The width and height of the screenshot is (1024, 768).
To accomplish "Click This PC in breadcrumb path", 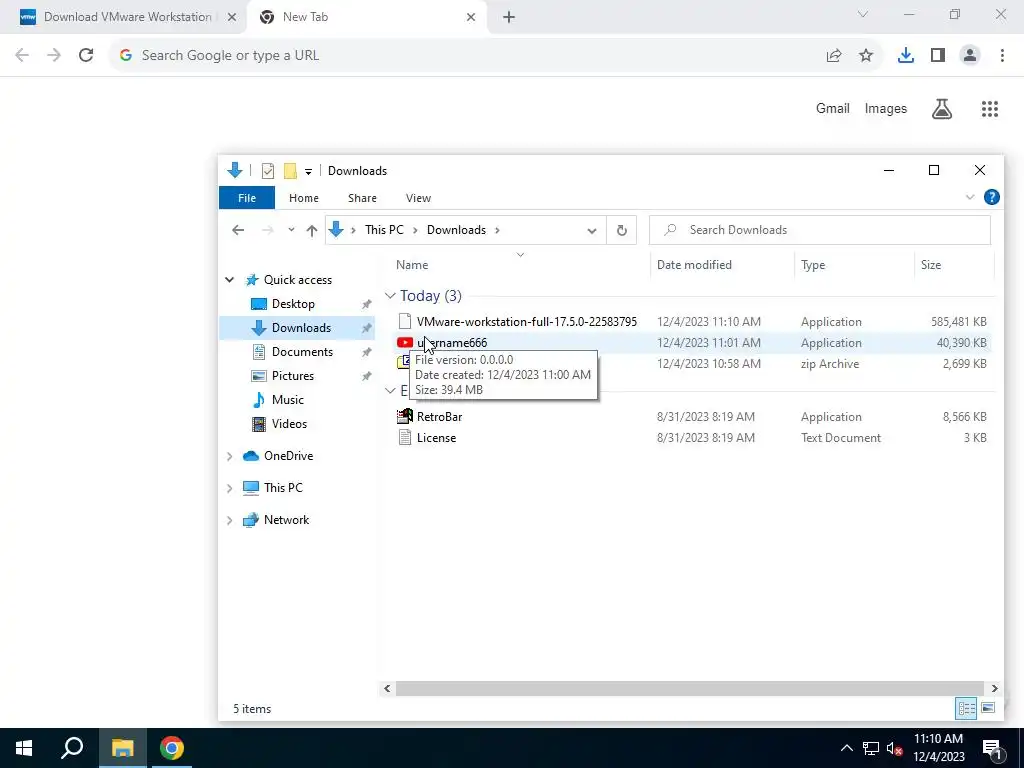I will [x=384, y=230].
